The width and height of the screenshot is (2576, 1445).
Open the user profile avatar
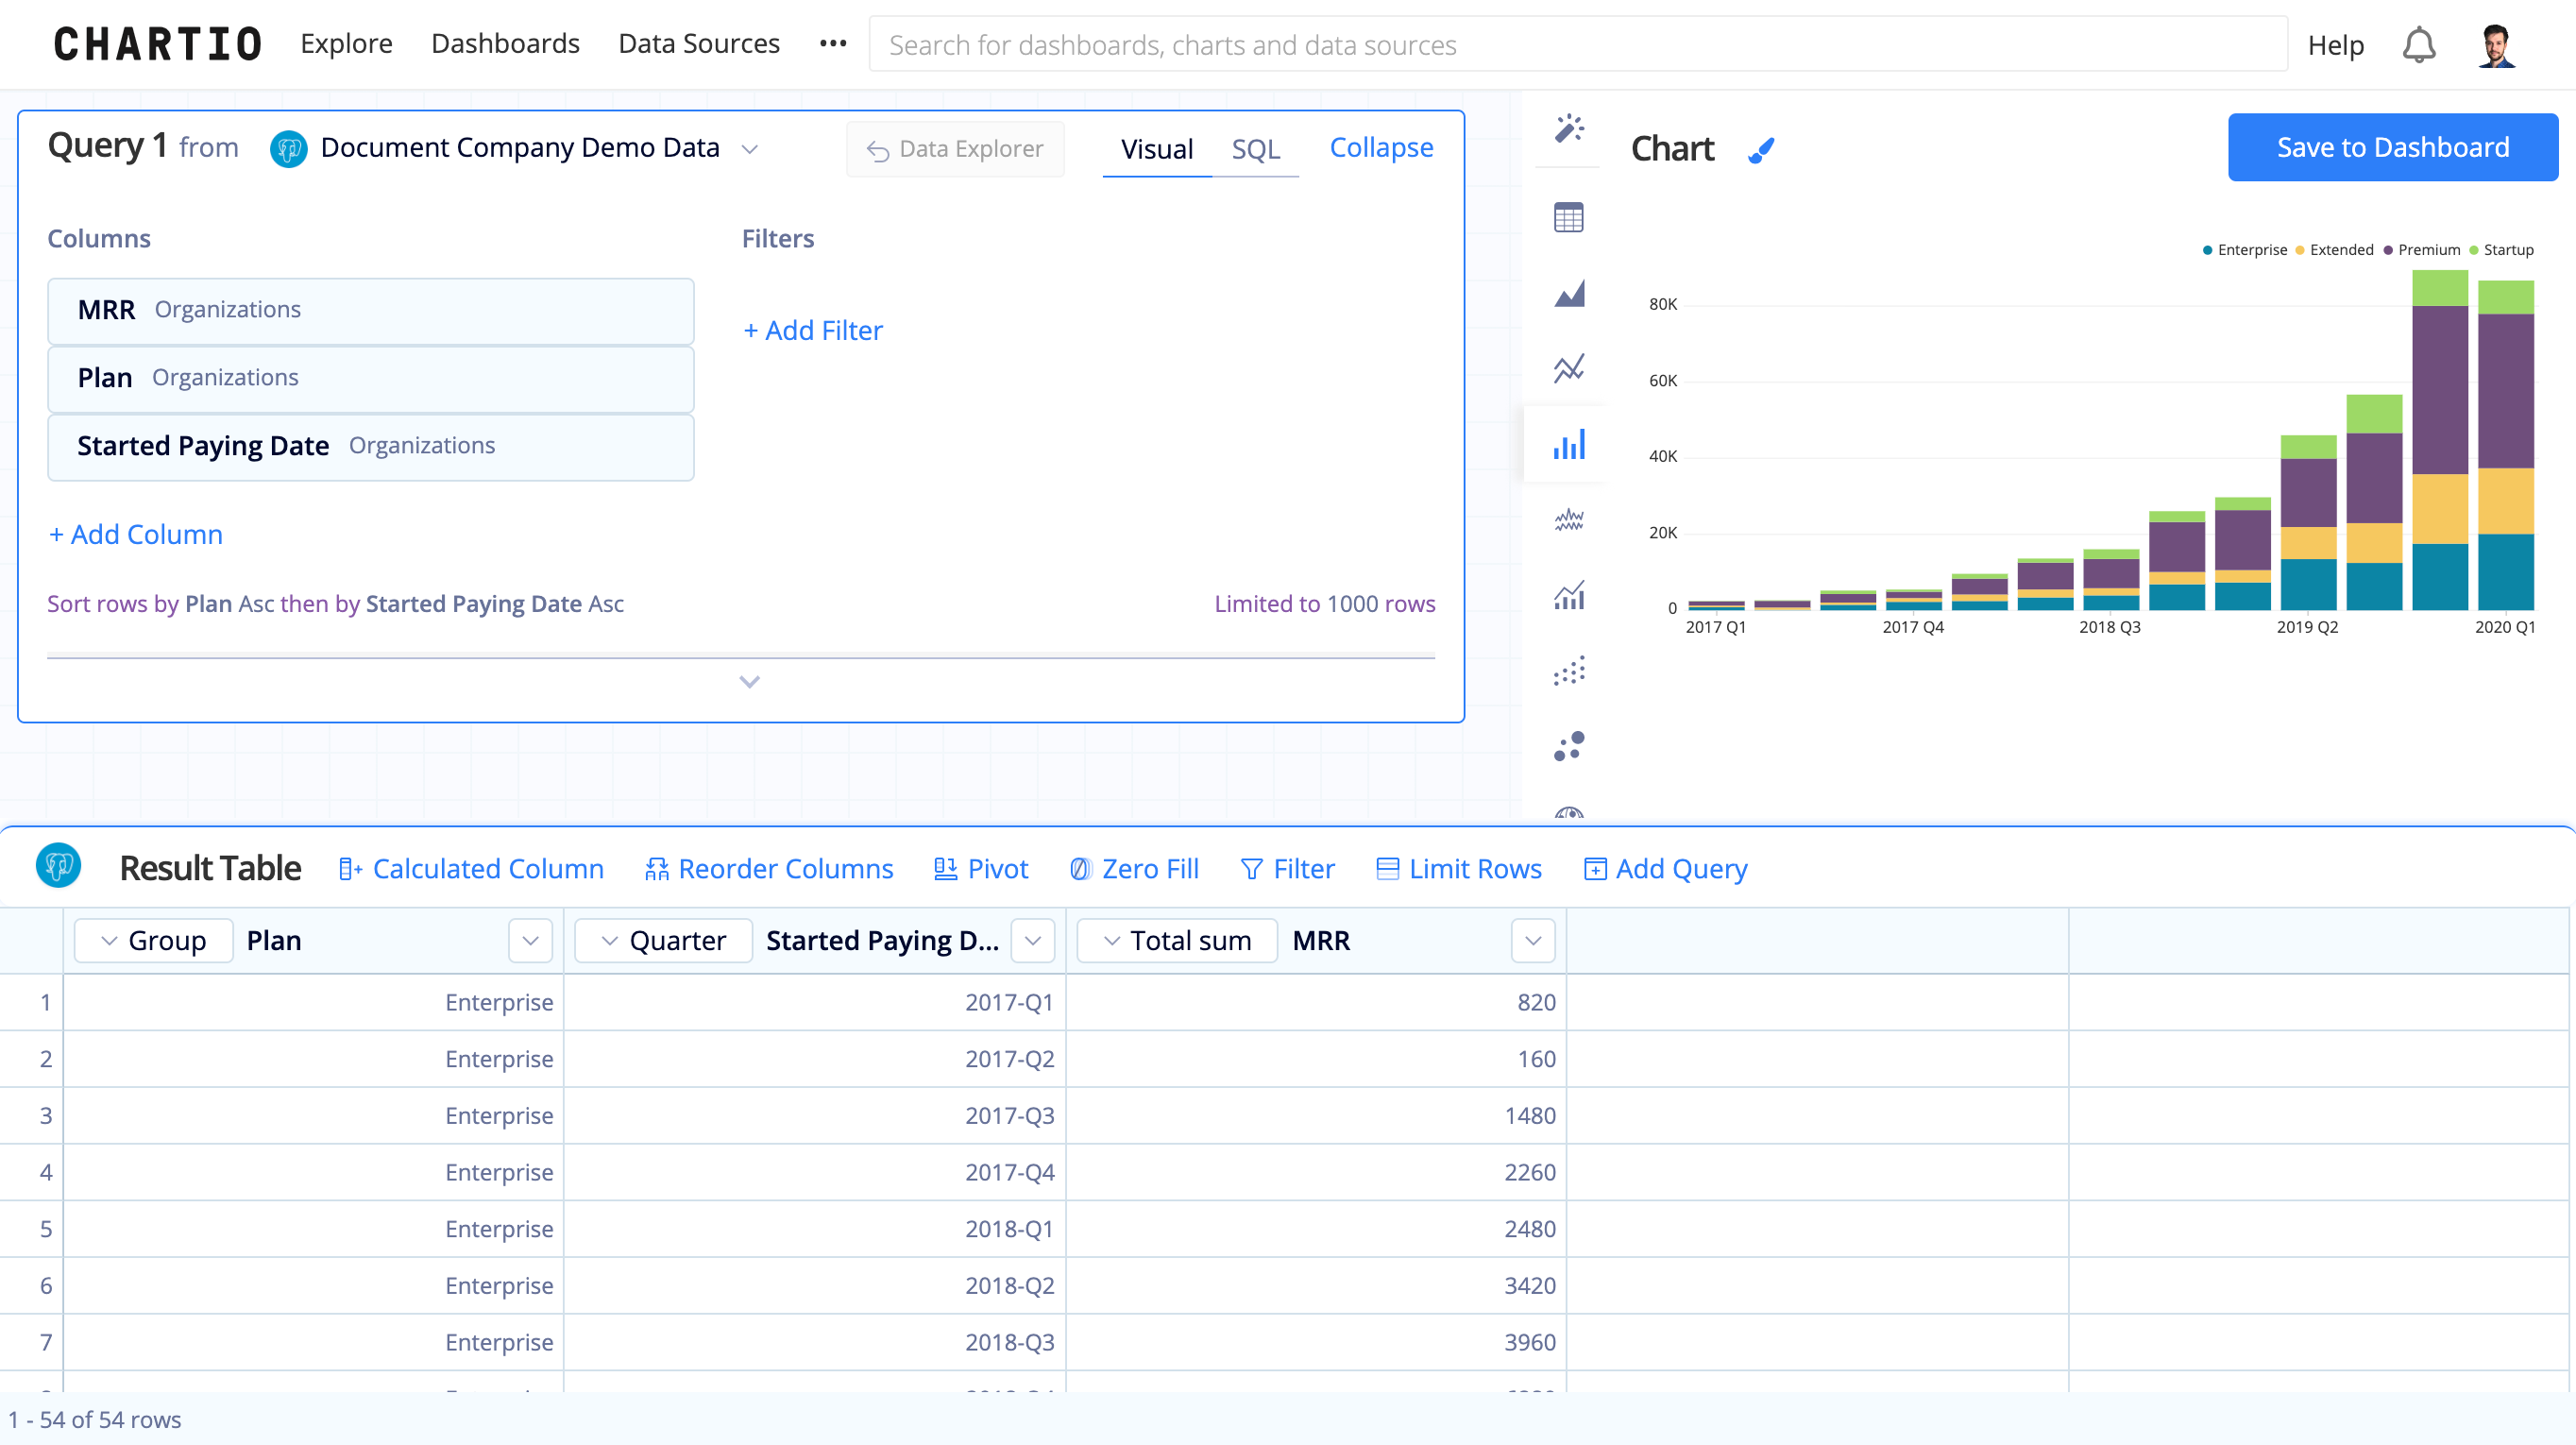(x=2496, y=45)
